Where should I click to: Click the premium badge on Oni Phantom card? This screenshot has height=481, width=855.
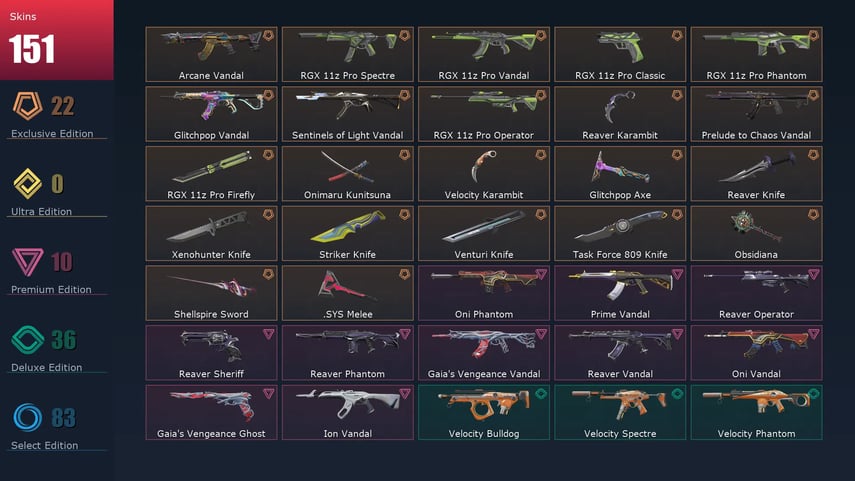tap(541, 274)
